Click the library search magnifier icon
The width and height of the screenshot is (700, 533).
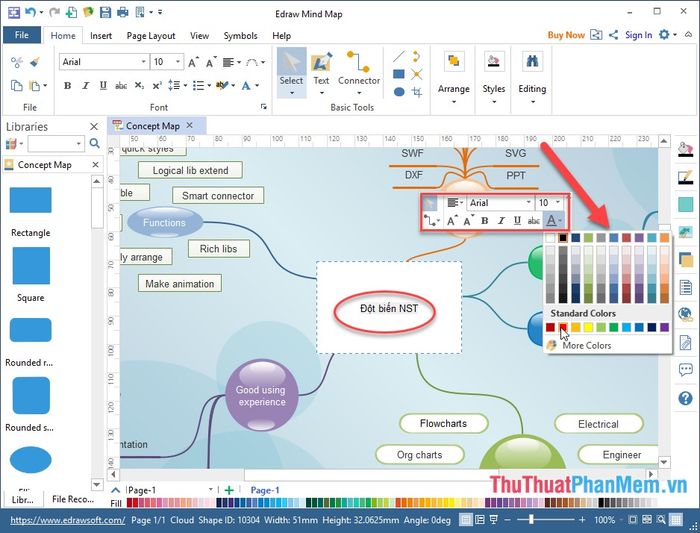pos(95,143)
